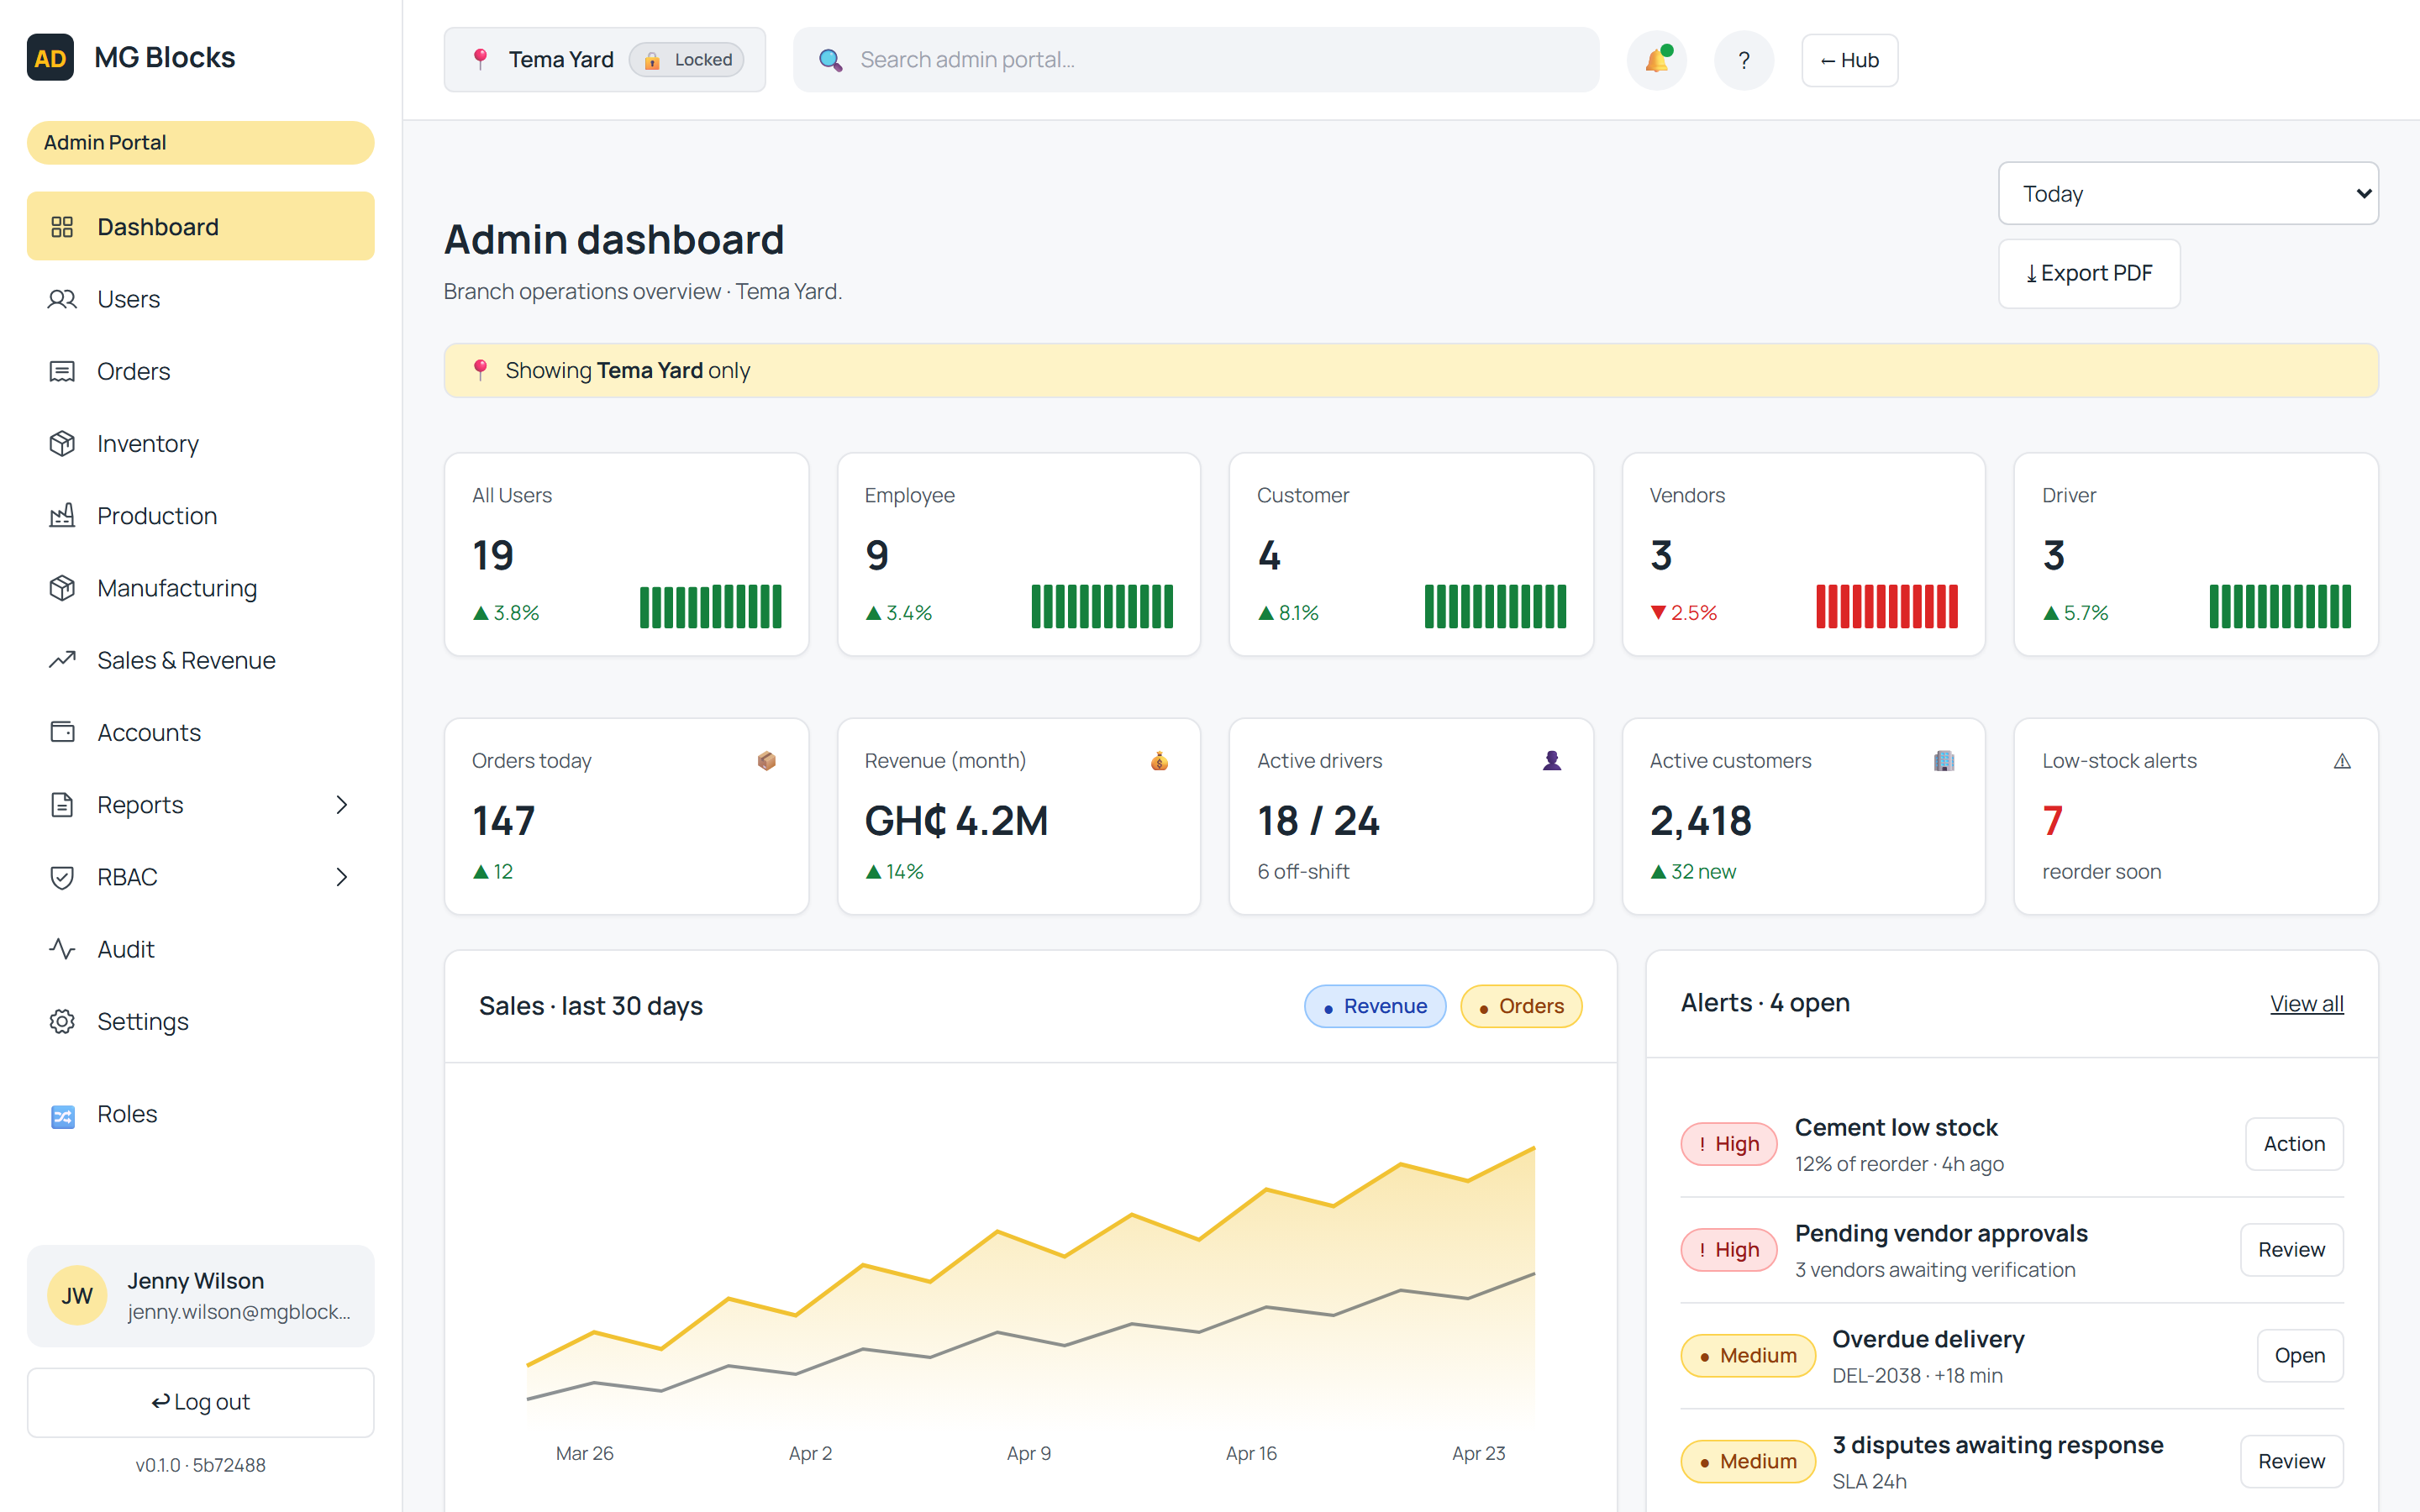This screenshot has width=2420, height=1512.
Task: Click the Sales & Revenue trend icon
Action: pos(62,660)
